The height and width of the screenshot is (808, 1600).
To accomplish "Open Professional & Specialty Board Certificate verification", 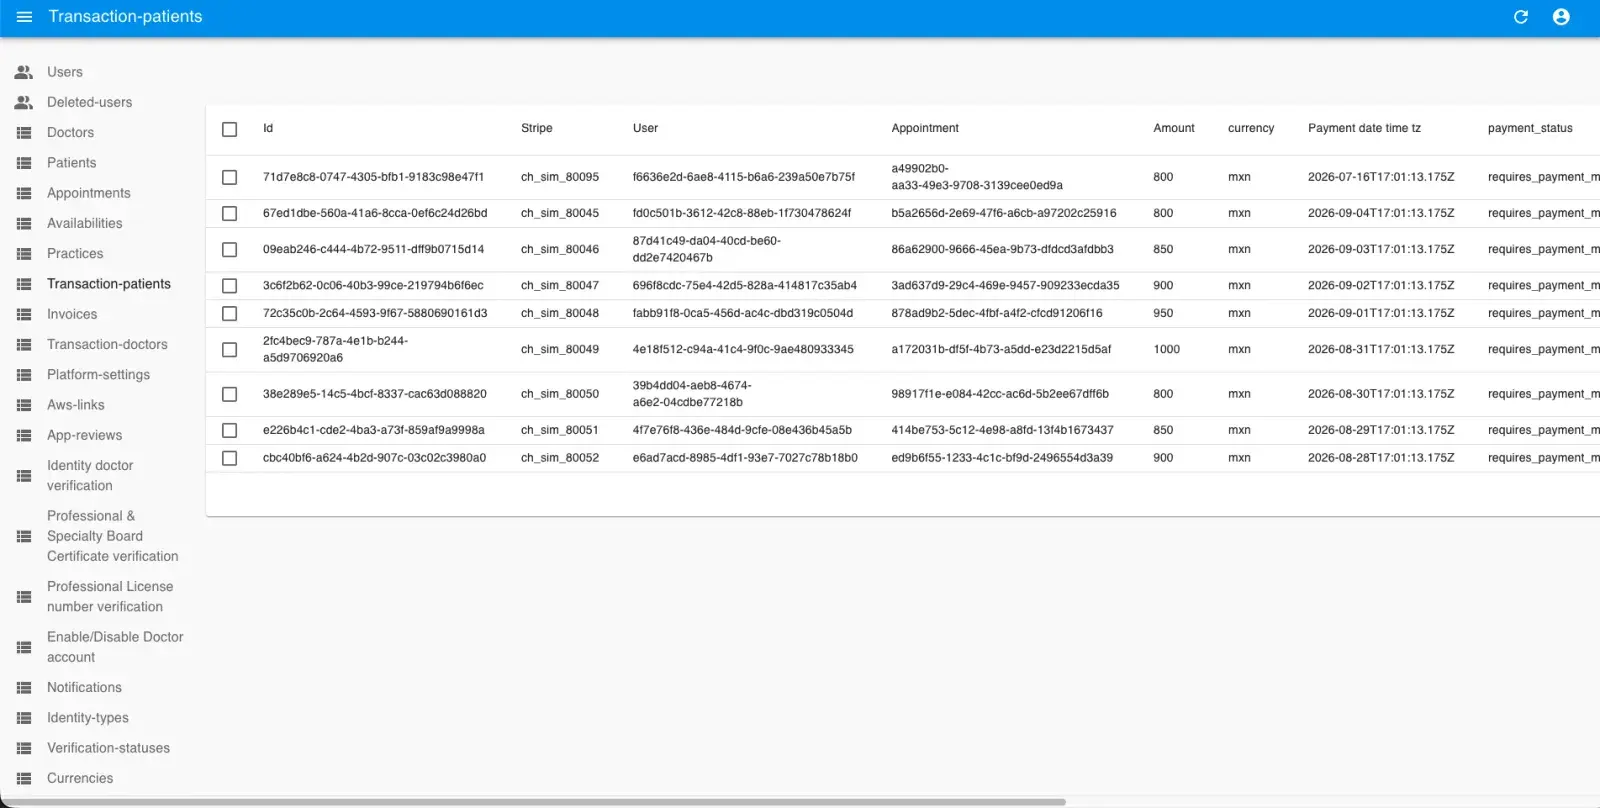I will click(x=113, y=536).
